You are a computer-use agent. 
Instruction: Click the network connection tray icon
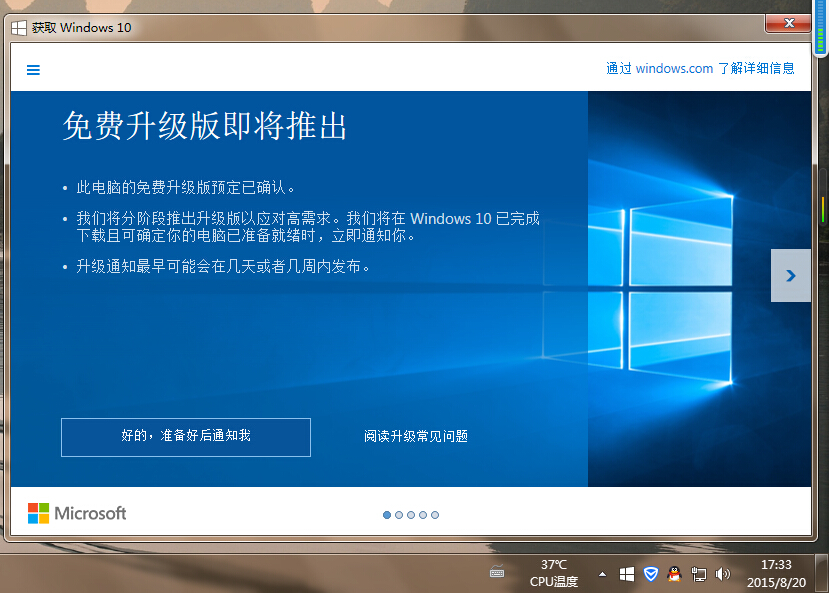(x=698, y=574)
